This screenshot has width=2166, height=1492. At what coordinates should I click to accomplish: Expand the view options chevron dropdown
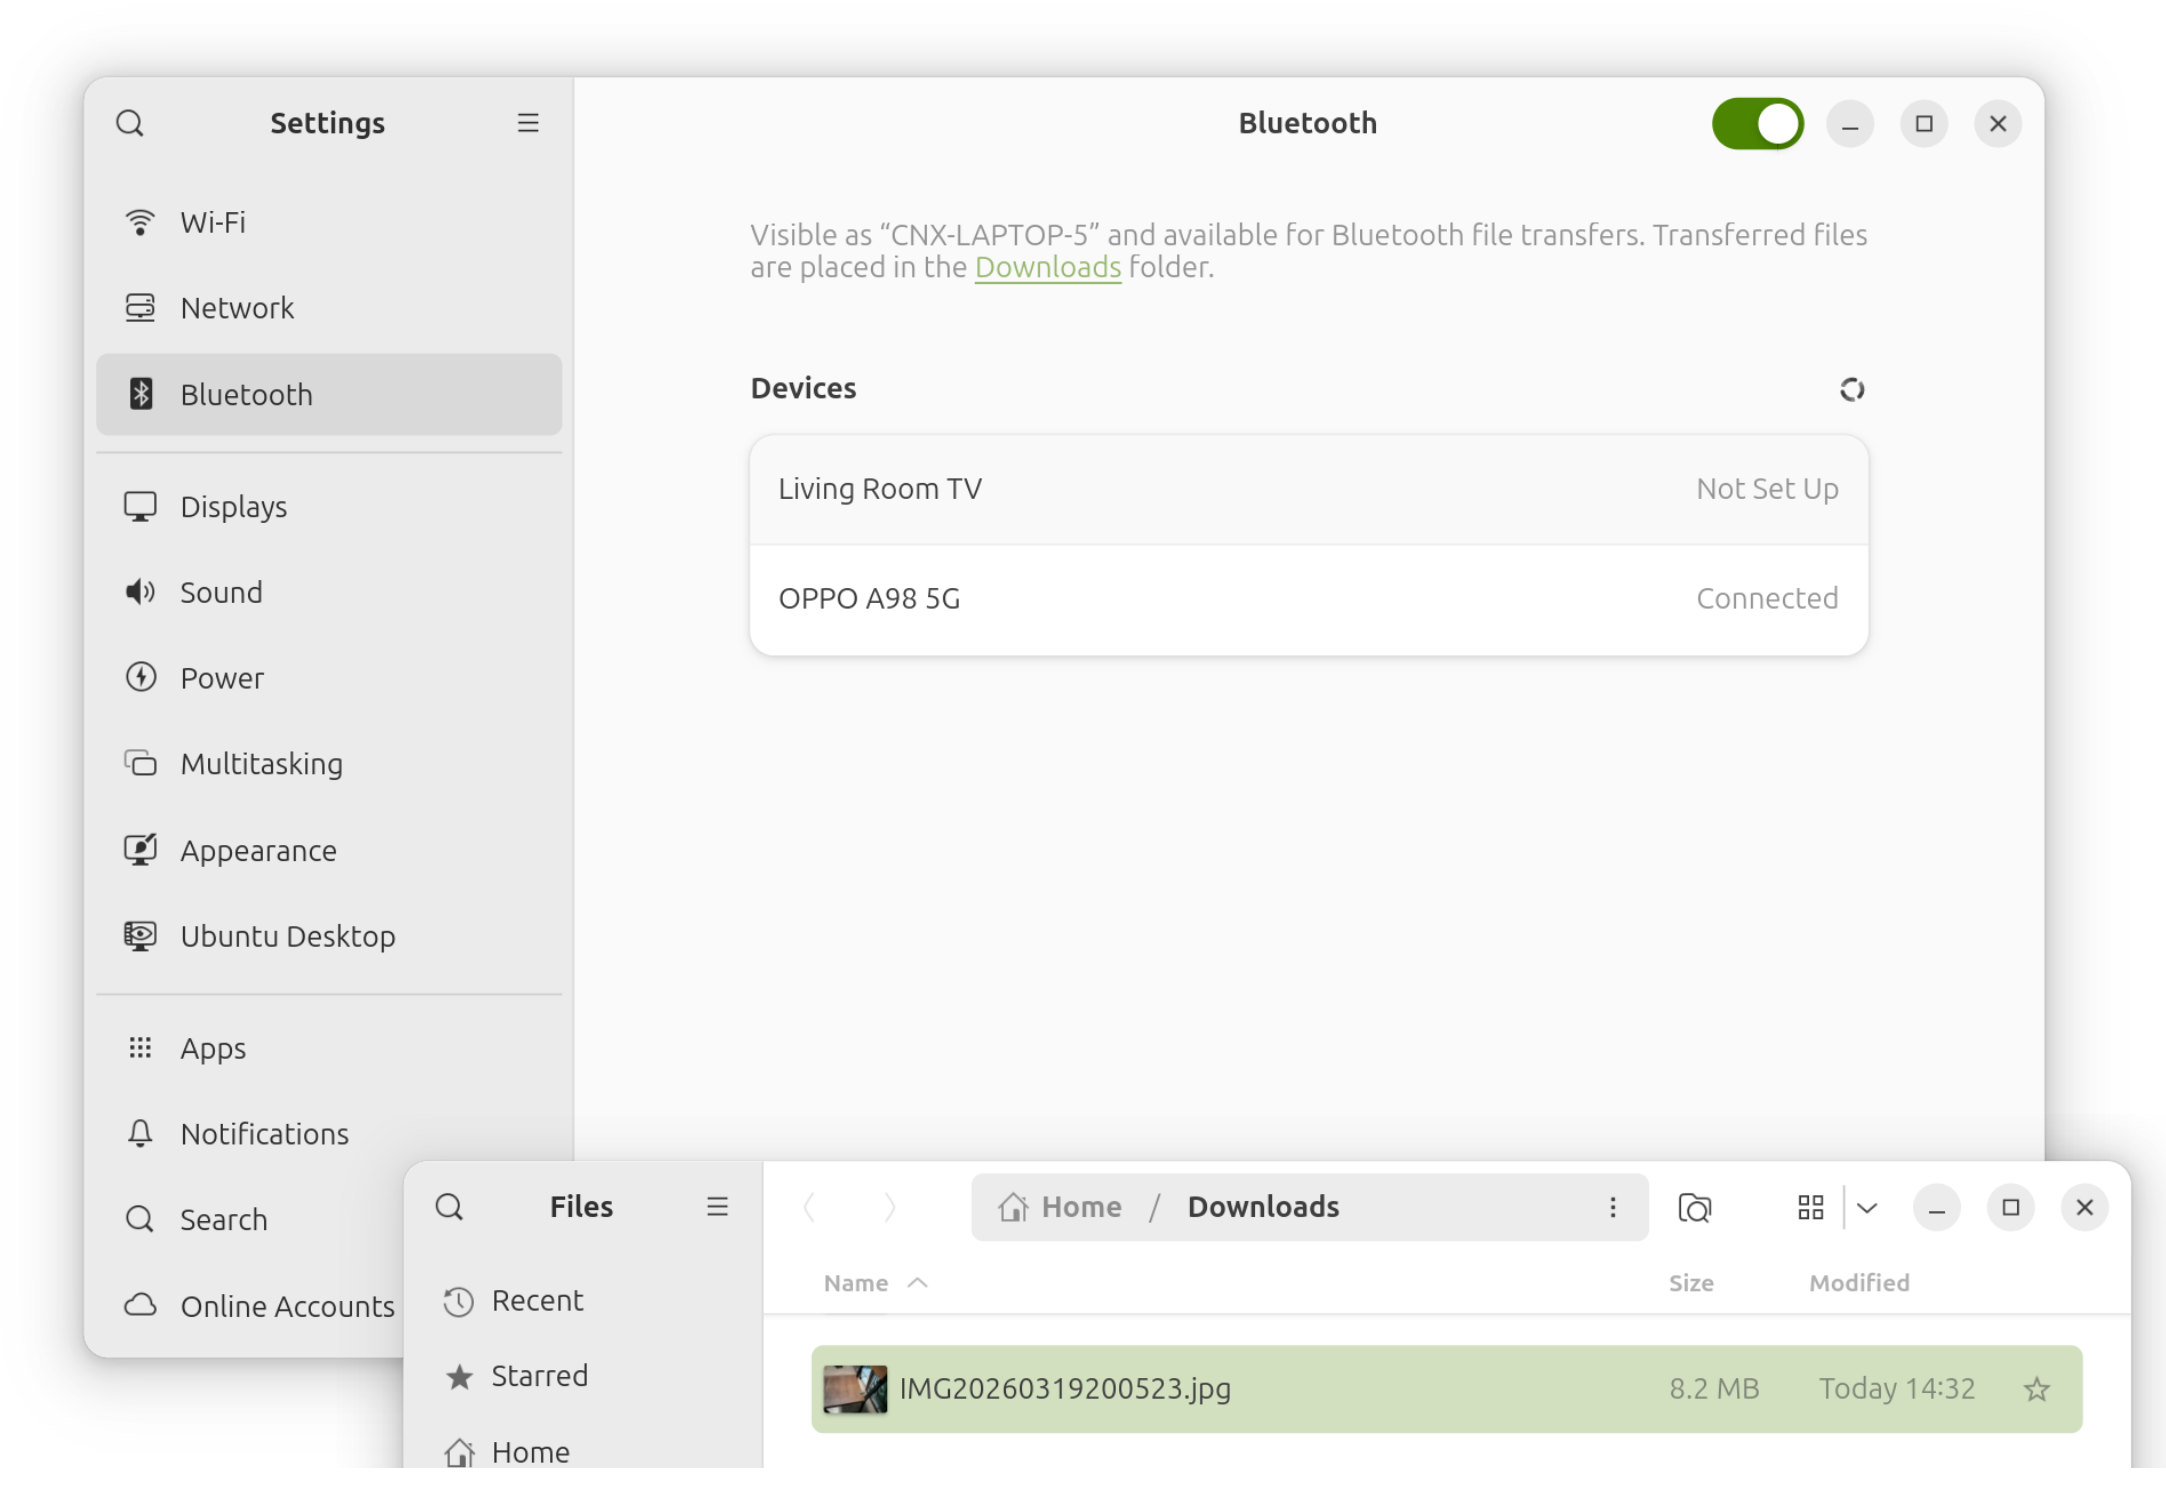[x=1867, y=1208]
